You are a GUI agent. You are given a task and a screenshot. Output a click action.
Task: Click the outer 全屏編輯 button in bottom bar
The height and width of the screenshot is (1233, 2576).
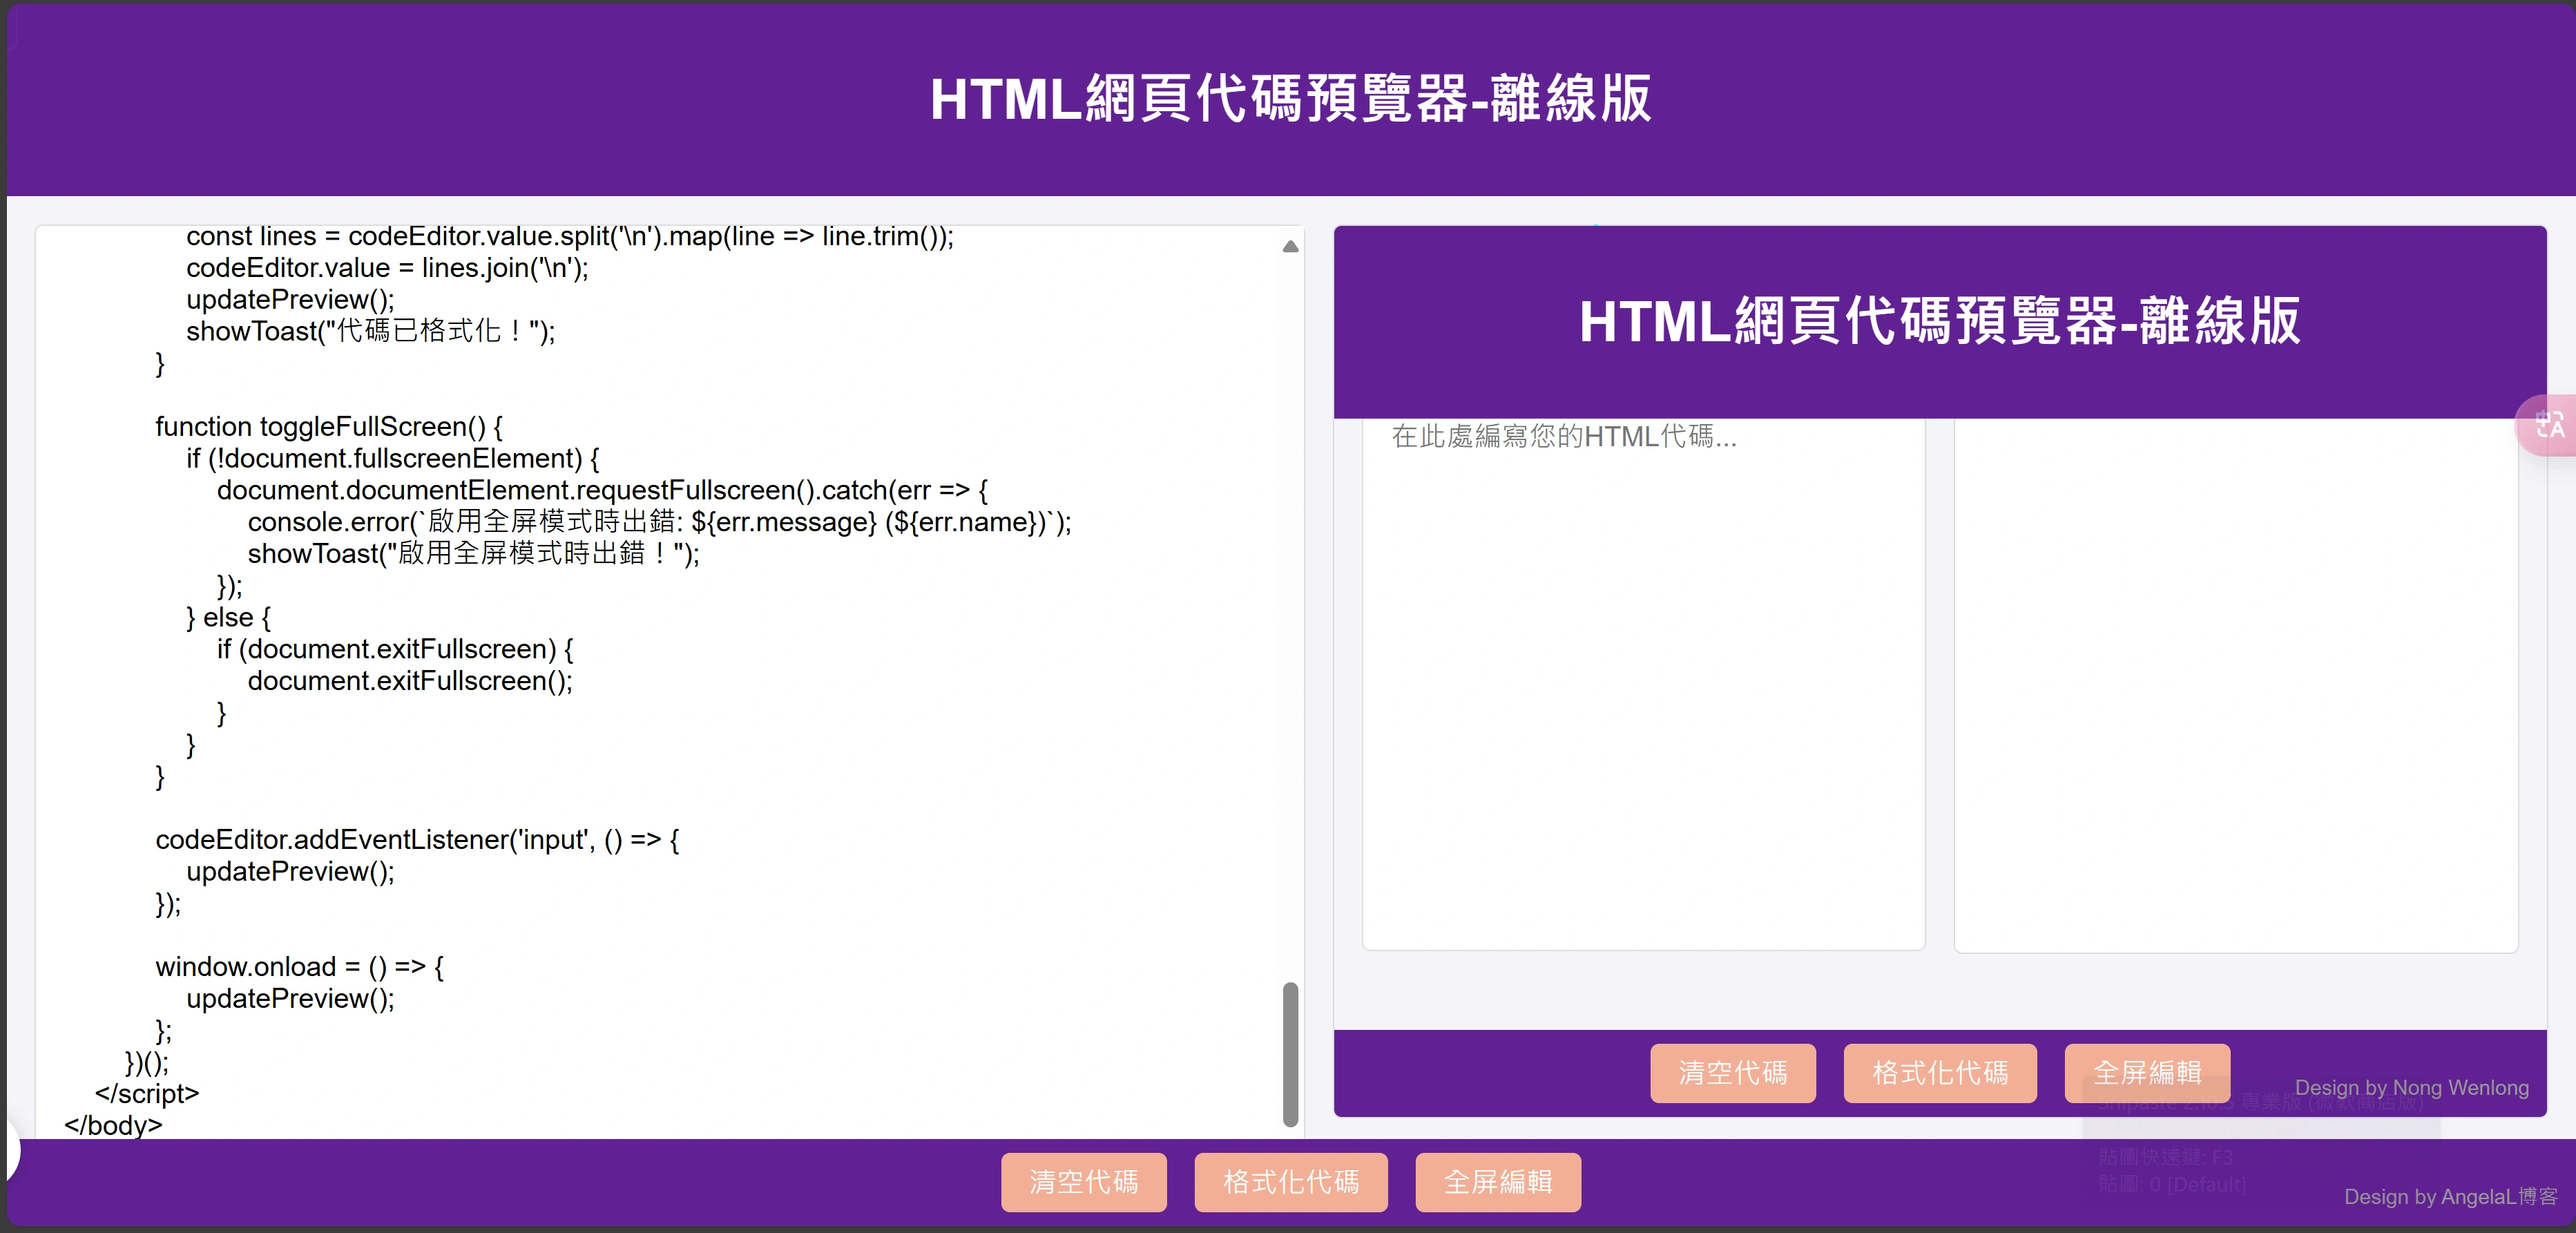1498,1182
